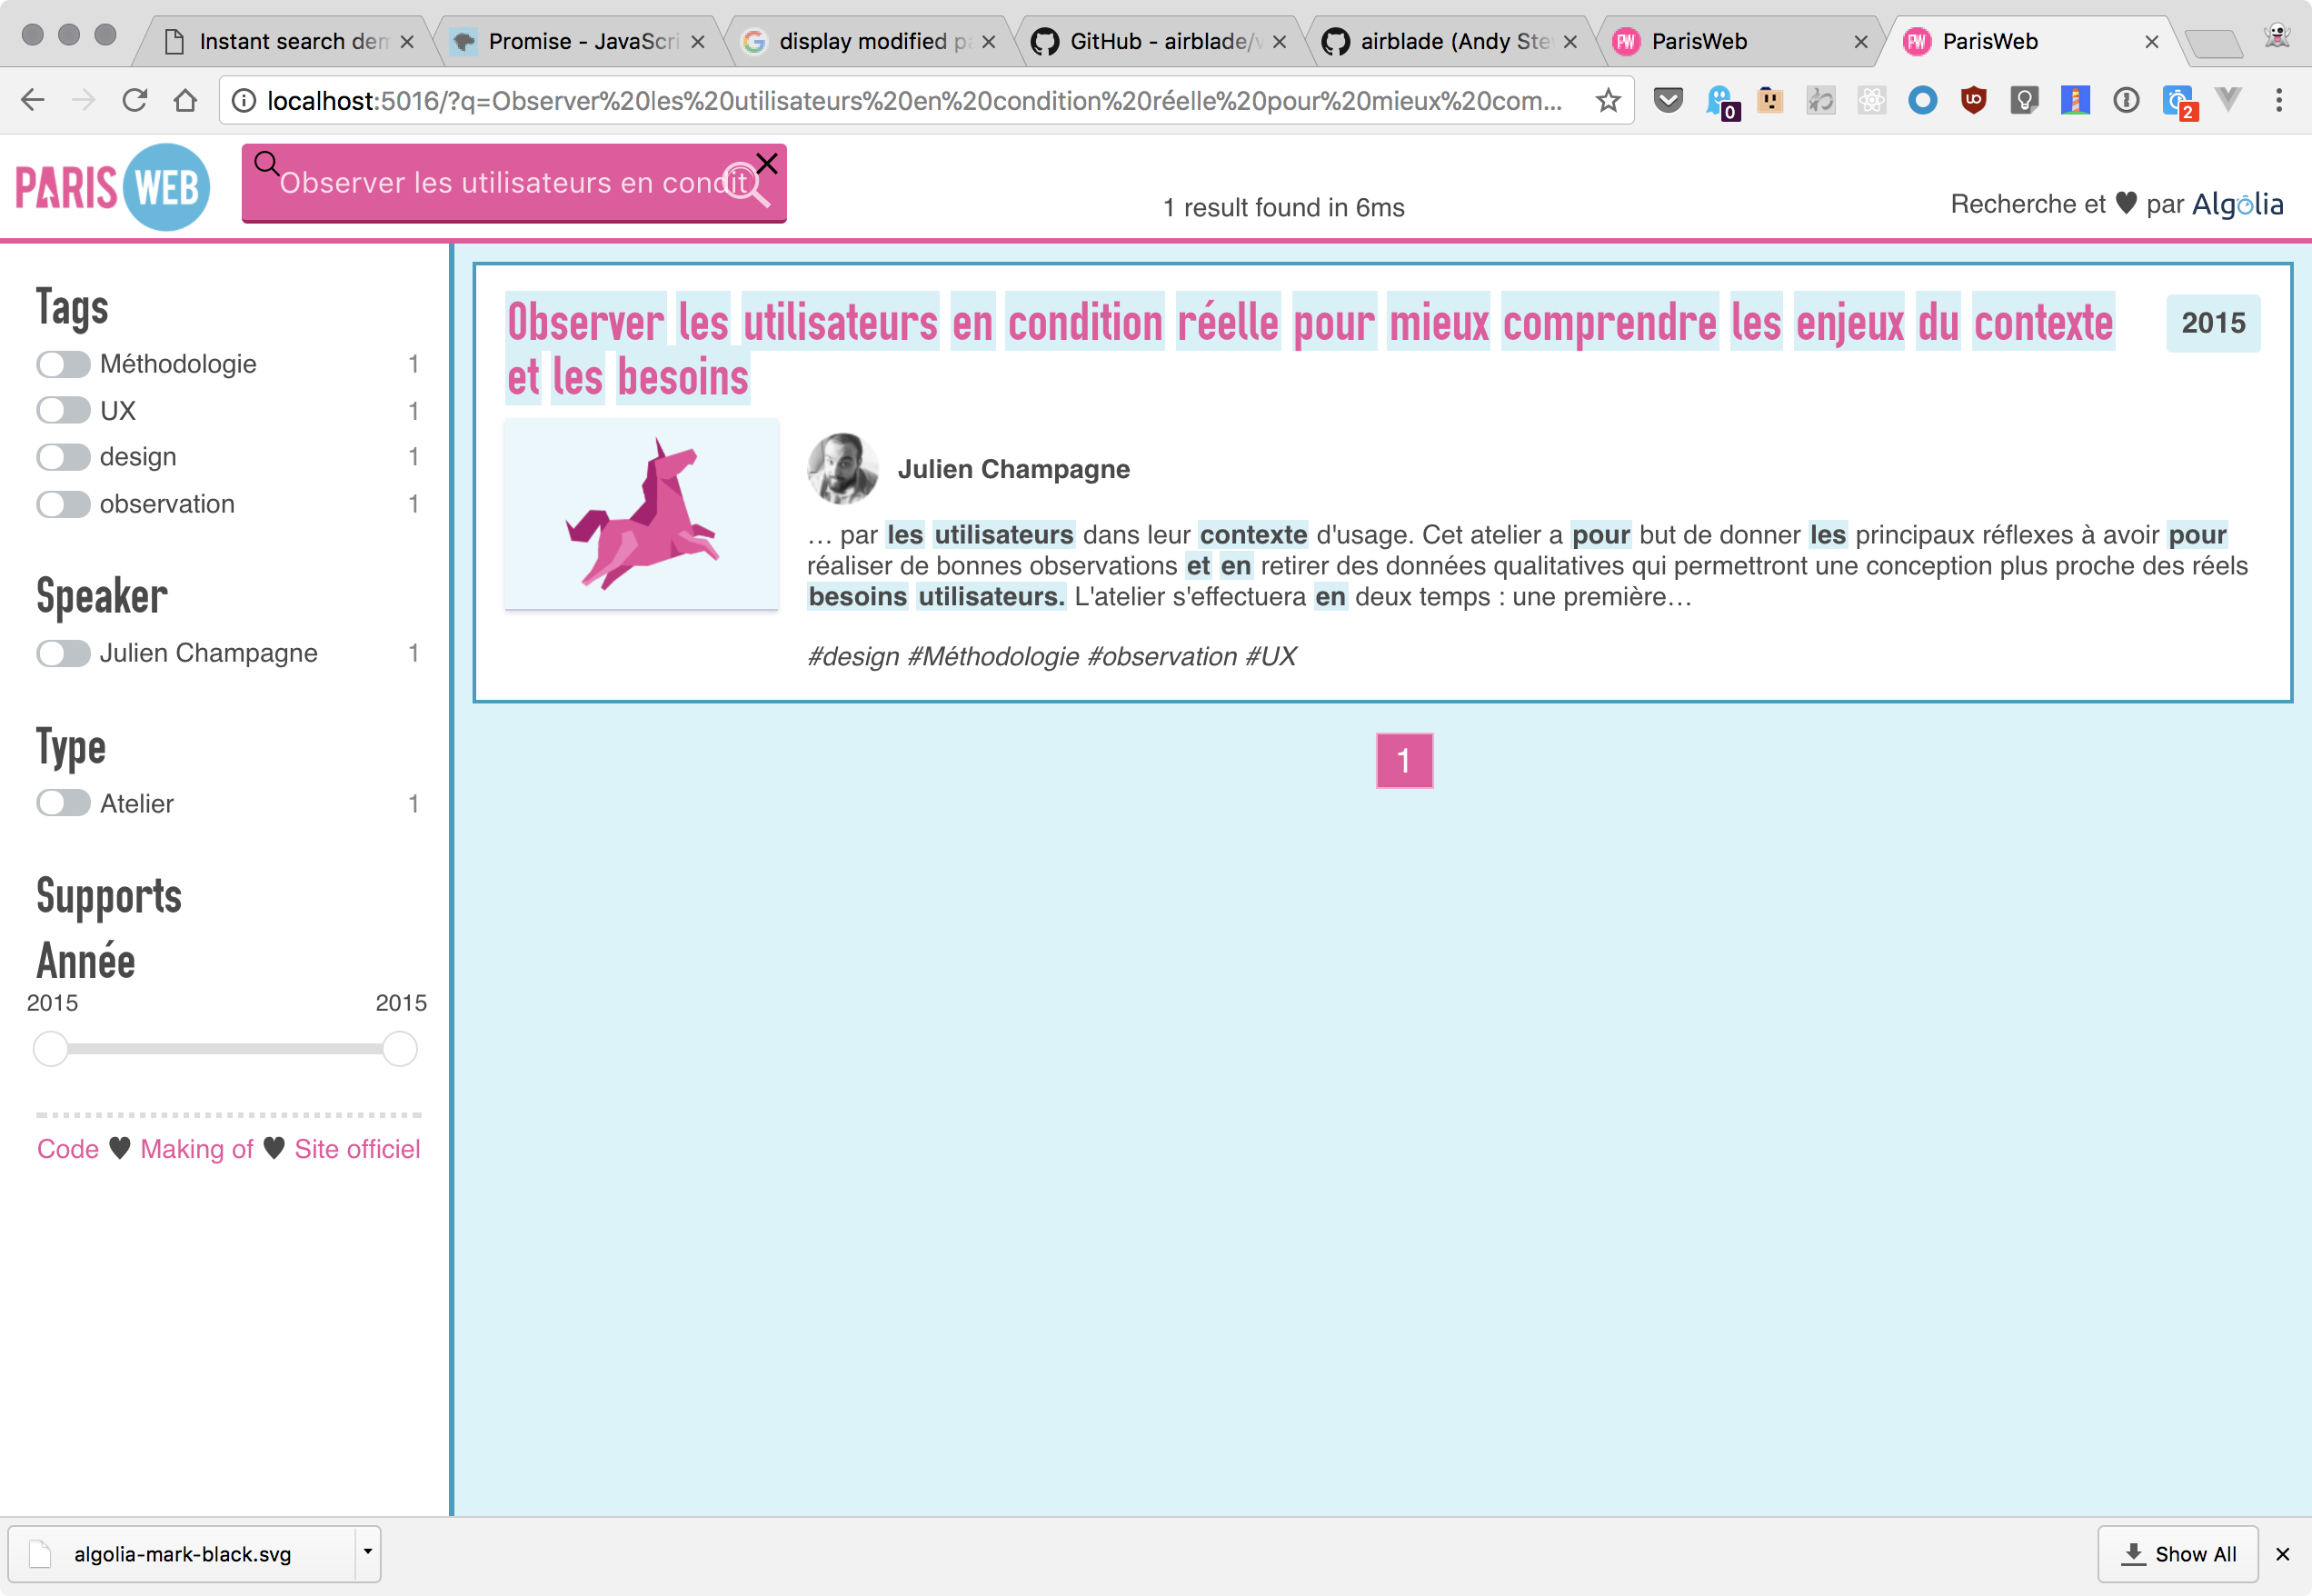
Task: Enable the design tag filter
Action: [63, 457]
